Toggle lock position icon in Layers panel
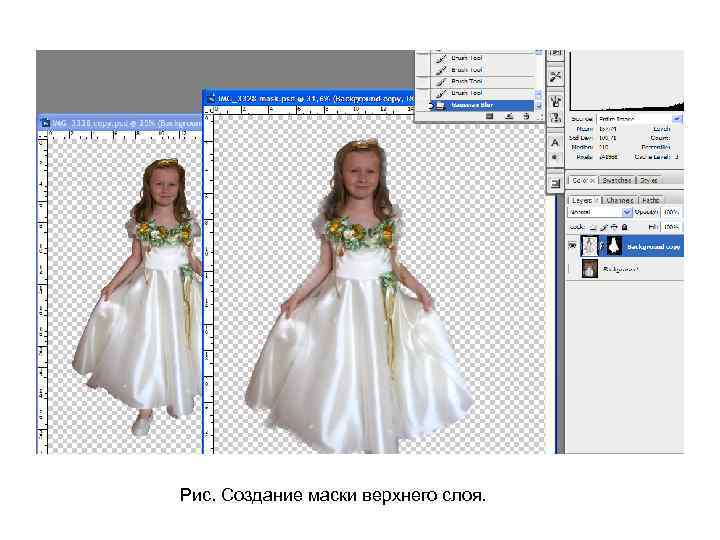This screenshot has height=540, width=720. pos(614,227)
